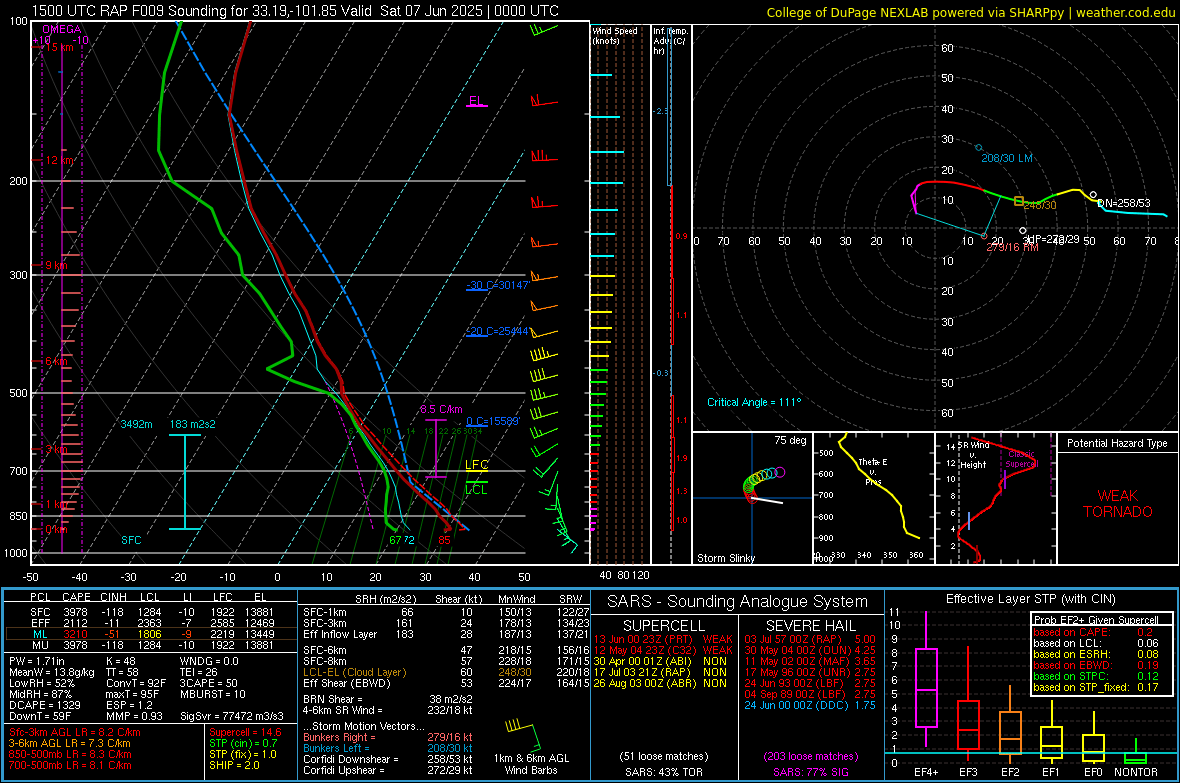
Task: Click the OMEGA label on the skew-T
Action: pos(61,29)
